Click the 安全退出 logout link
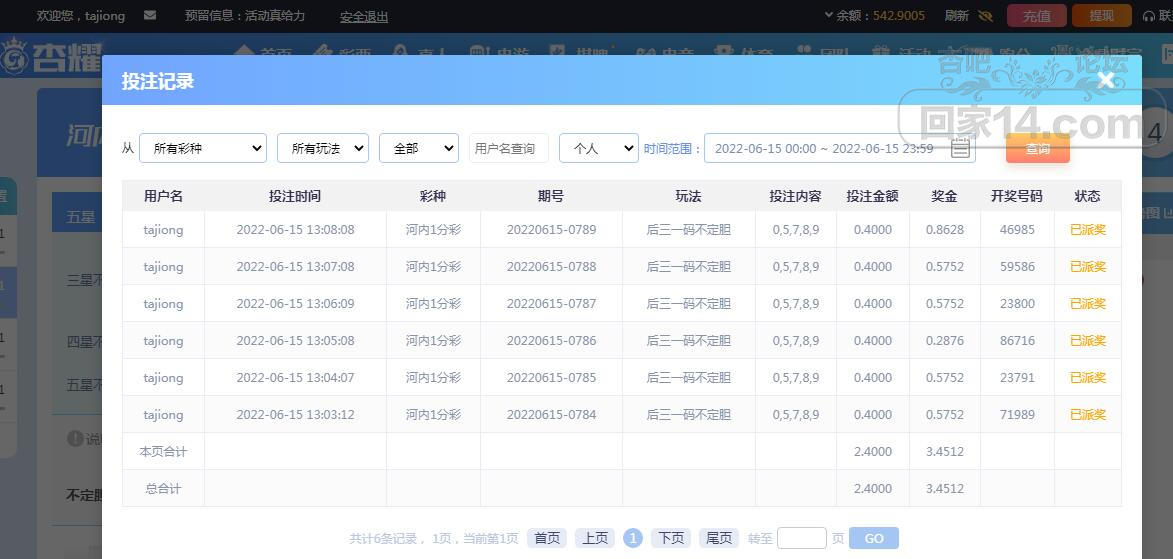 364,17
